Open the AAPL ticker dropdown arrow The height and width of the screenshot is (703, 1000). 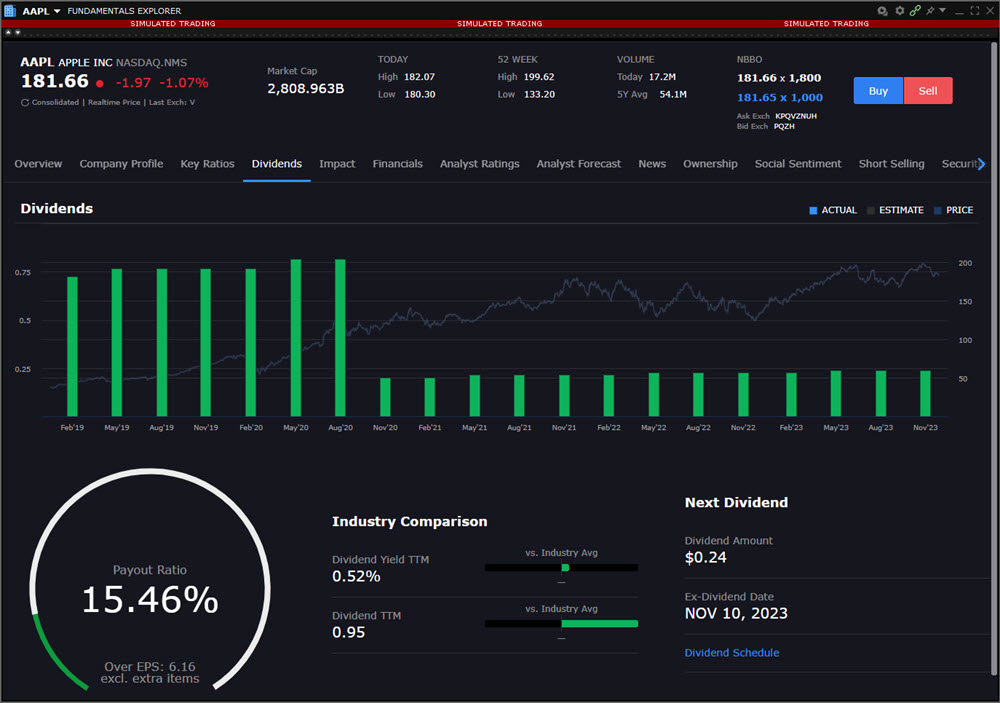[x=57, y=11]
